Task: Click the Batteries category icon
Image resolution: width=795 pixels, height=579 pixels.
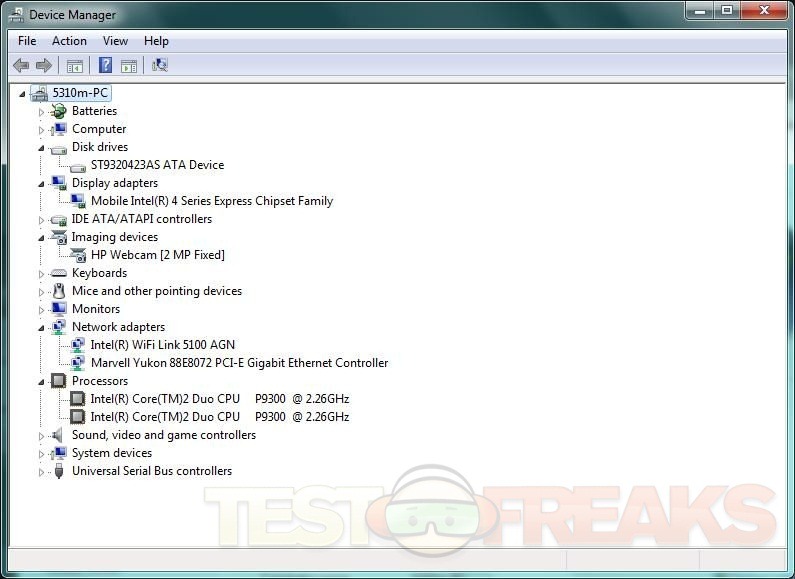Action: 59,111
